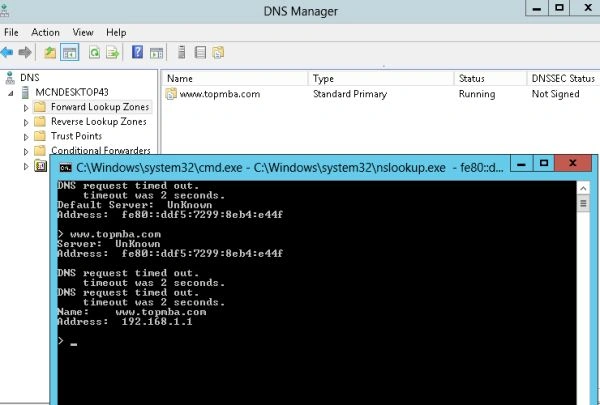Click the Refresh toolbar icon
Image resolution: width=600 pixels, height=405 pixels.
94,52
